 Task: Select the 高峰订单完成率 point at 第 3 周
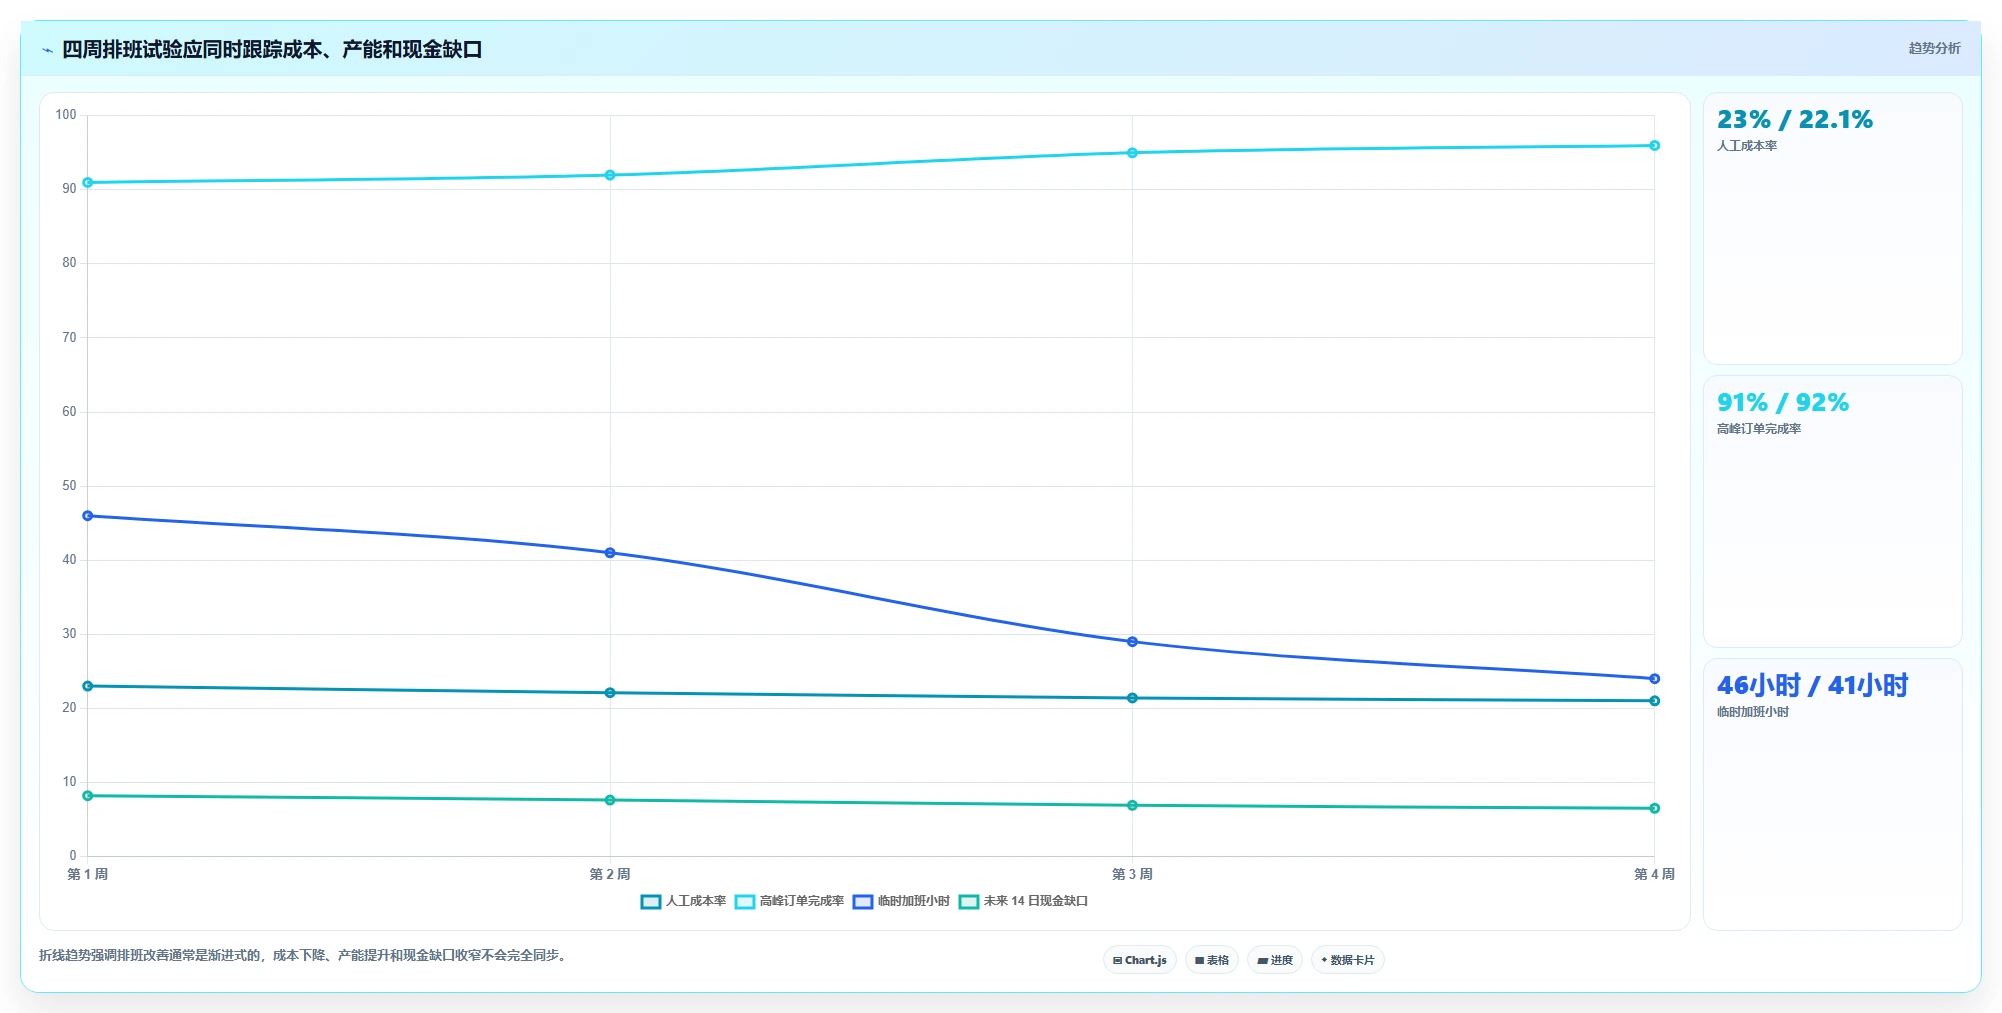pyautogui.click(x=1132, y=153)
